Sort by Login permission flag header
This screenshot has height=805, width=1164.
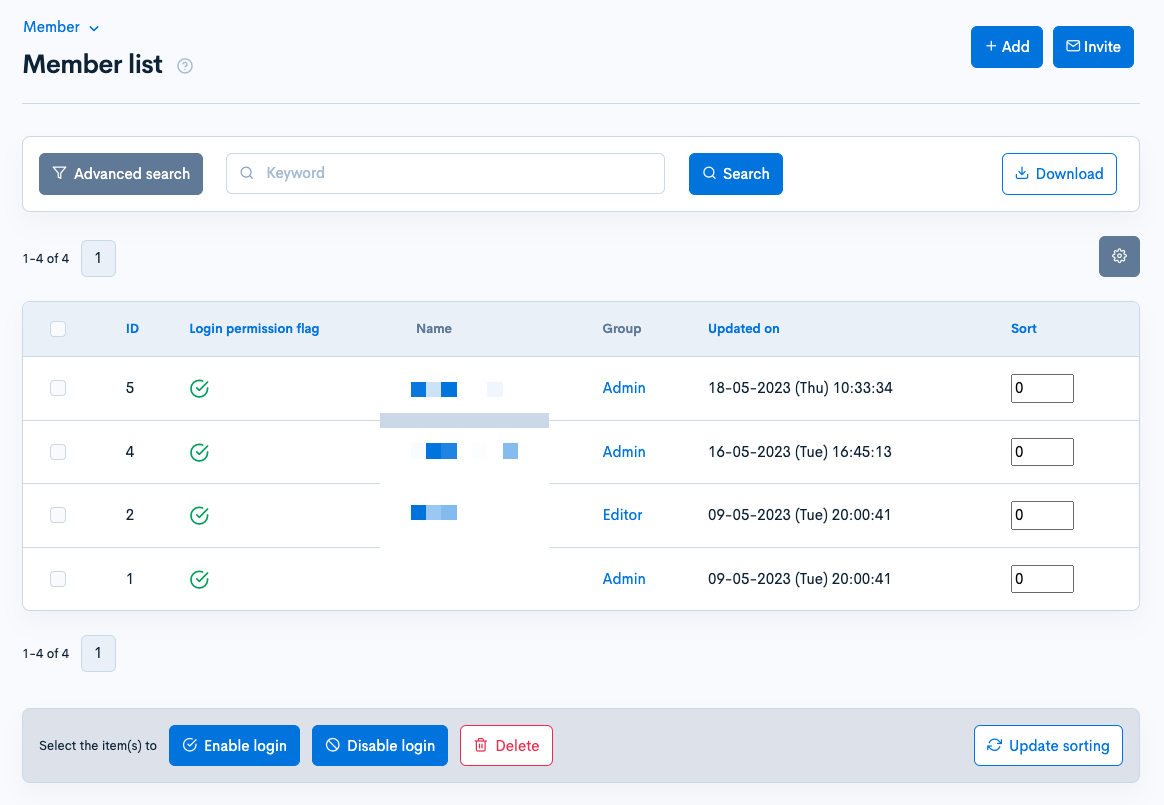pos(254,329)
